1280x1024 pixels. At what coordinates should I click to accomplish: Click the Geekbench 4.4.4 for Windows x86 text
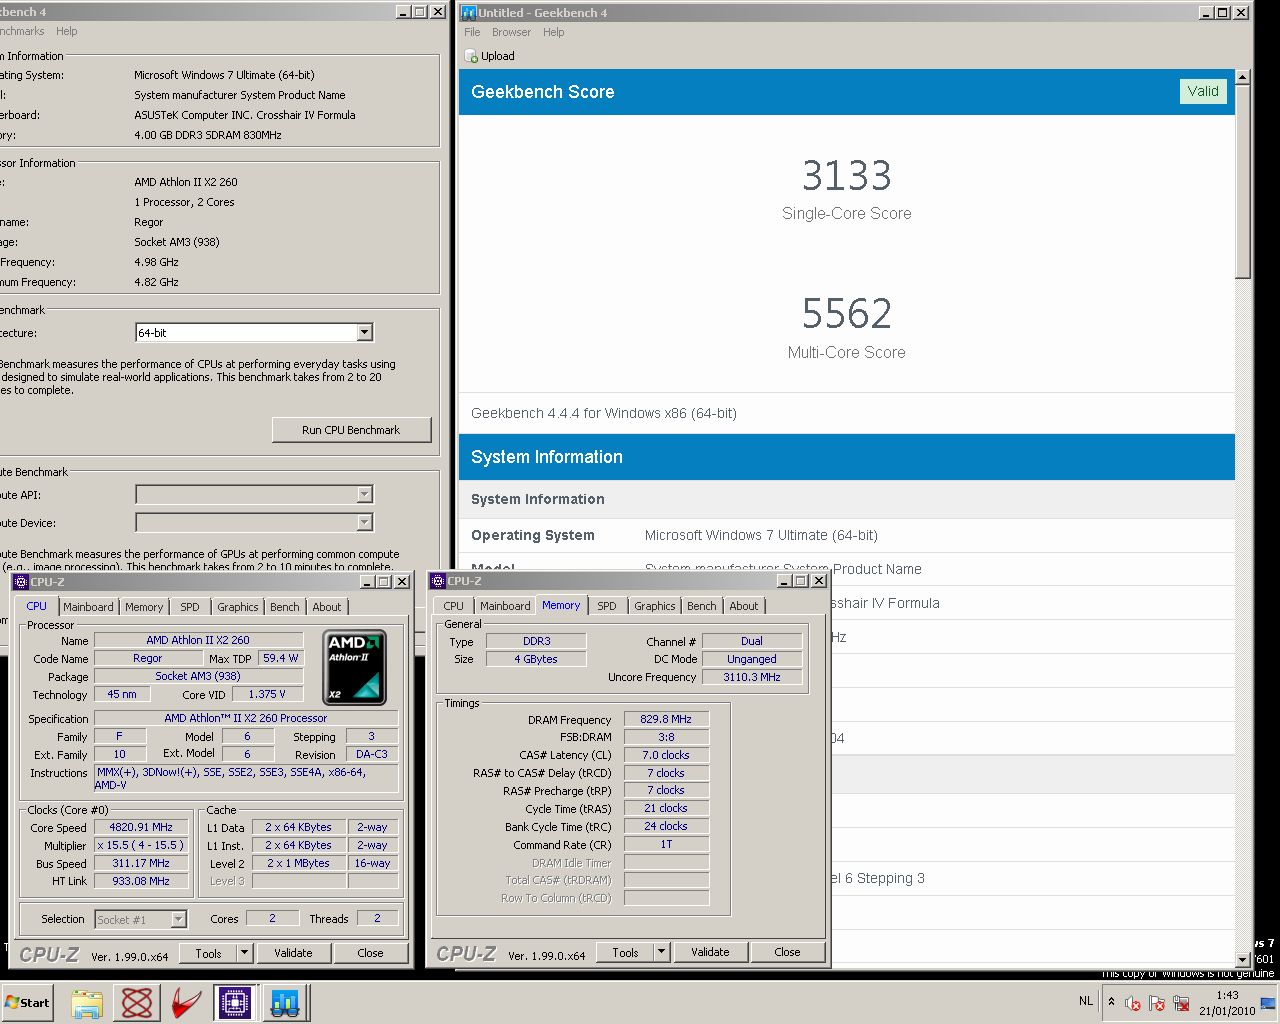coord(604,413)
